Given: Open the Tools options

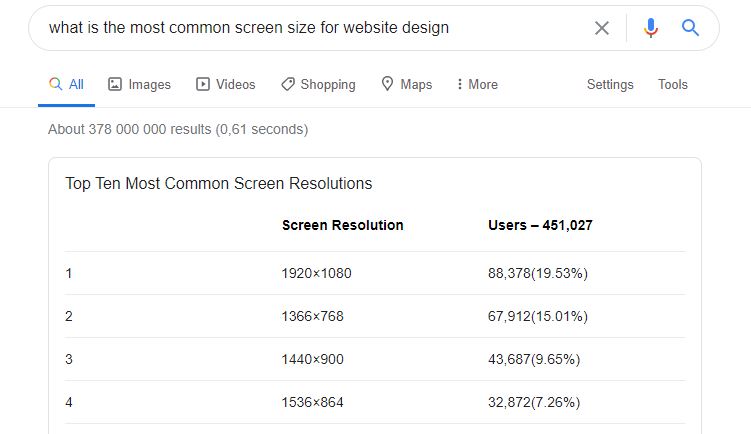Looking at the screenshot, I should 672,84.
